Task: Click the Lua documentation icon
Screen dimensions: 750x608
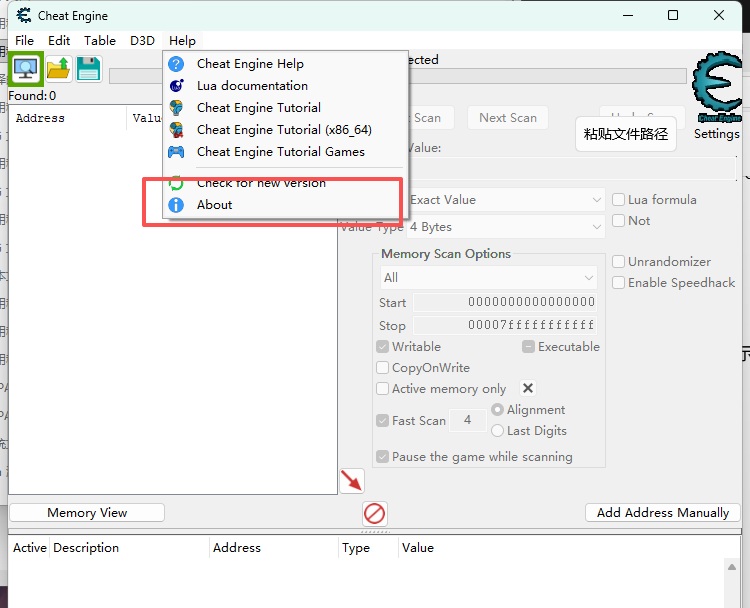Action: tap(176, 86)
